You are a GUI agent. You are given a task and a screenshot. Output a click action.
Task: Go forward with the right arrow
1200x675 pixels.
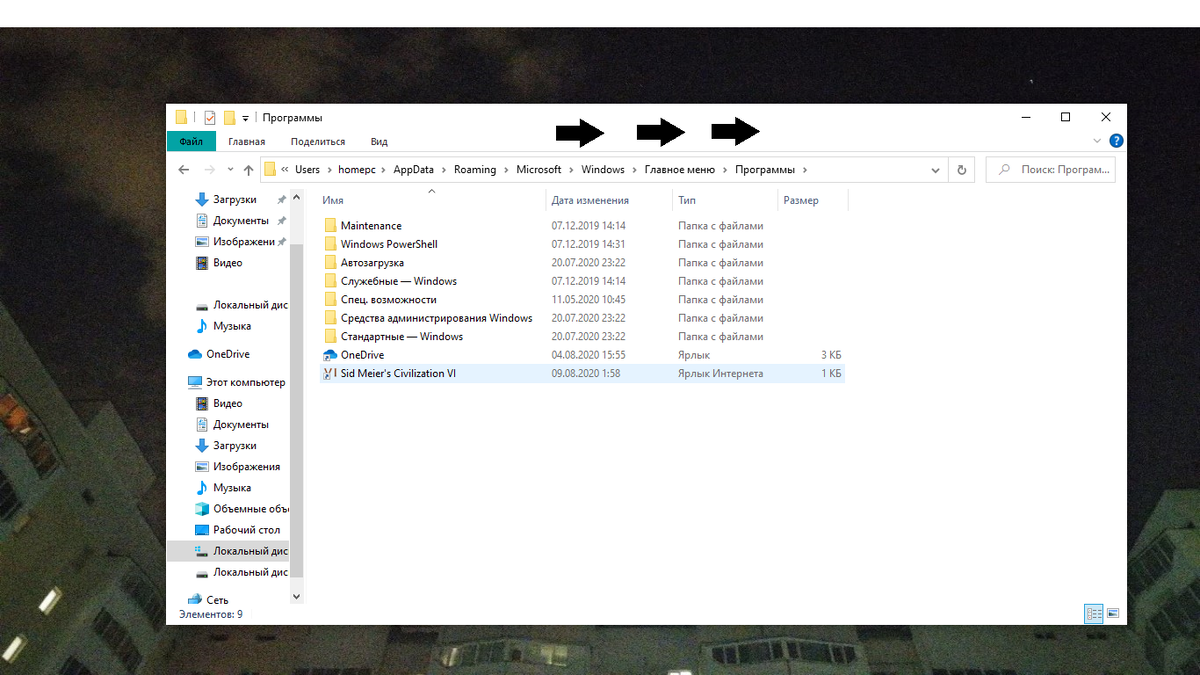[210, 170]
